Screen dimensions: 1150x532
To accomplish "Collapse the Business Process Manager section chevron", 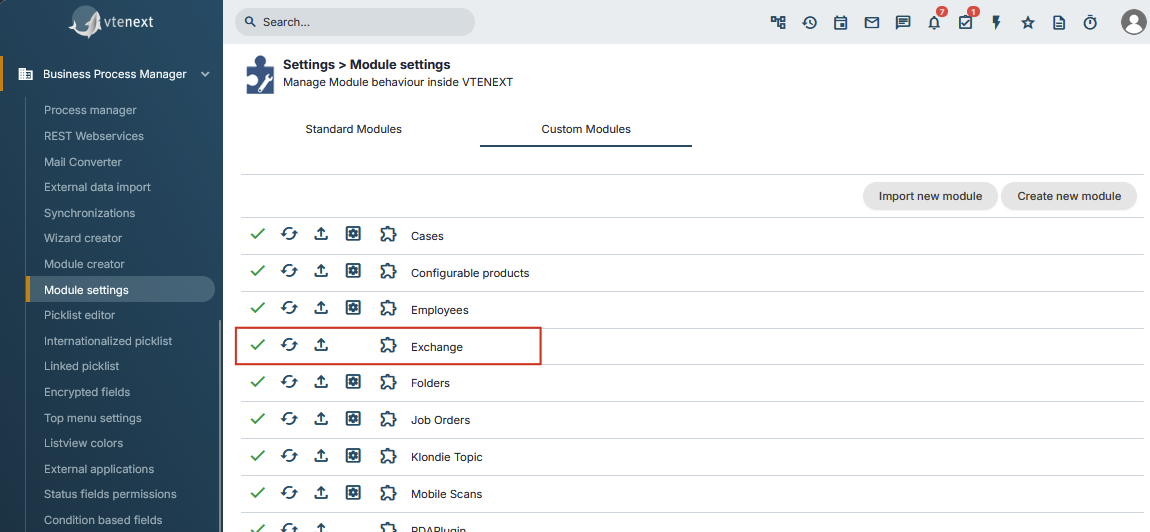I will click(x=205, y=74).
